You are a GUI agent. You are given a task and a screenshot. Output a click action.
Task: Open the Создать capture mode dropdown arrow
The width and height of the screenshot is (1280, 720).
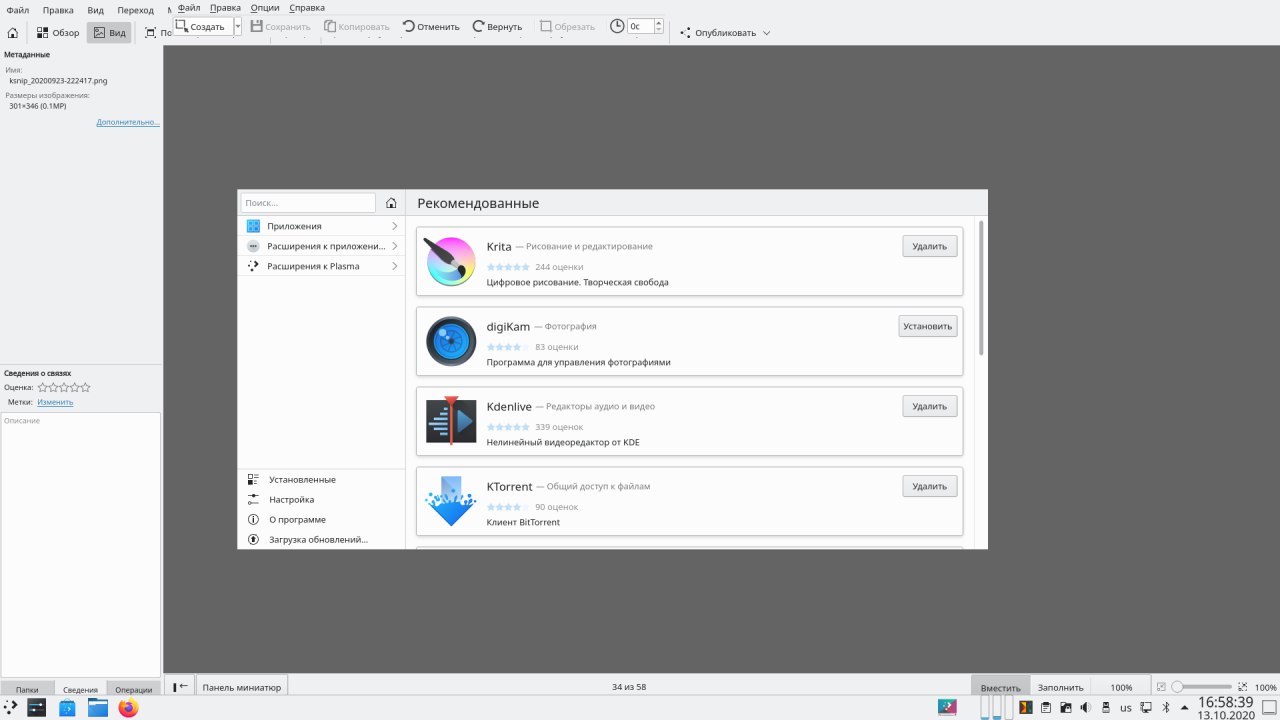pos(238,27)
